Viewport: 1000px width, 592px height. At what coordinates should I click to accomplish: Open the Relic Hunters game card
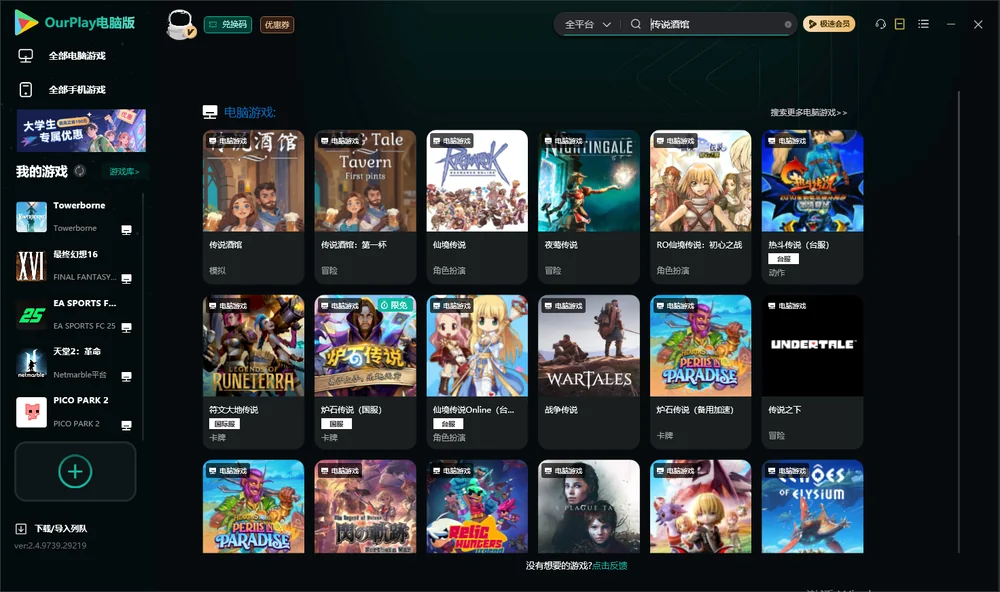click(x=477, y=507)
